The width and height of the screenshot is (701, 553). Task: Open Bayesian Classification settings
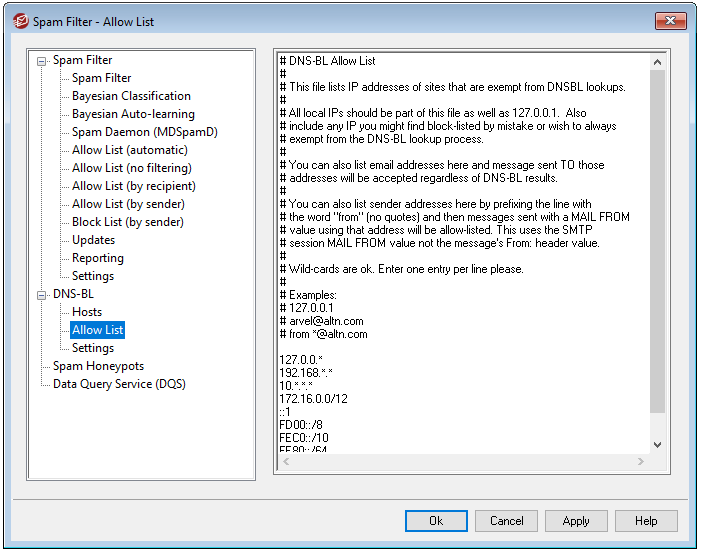click(131, 96)
